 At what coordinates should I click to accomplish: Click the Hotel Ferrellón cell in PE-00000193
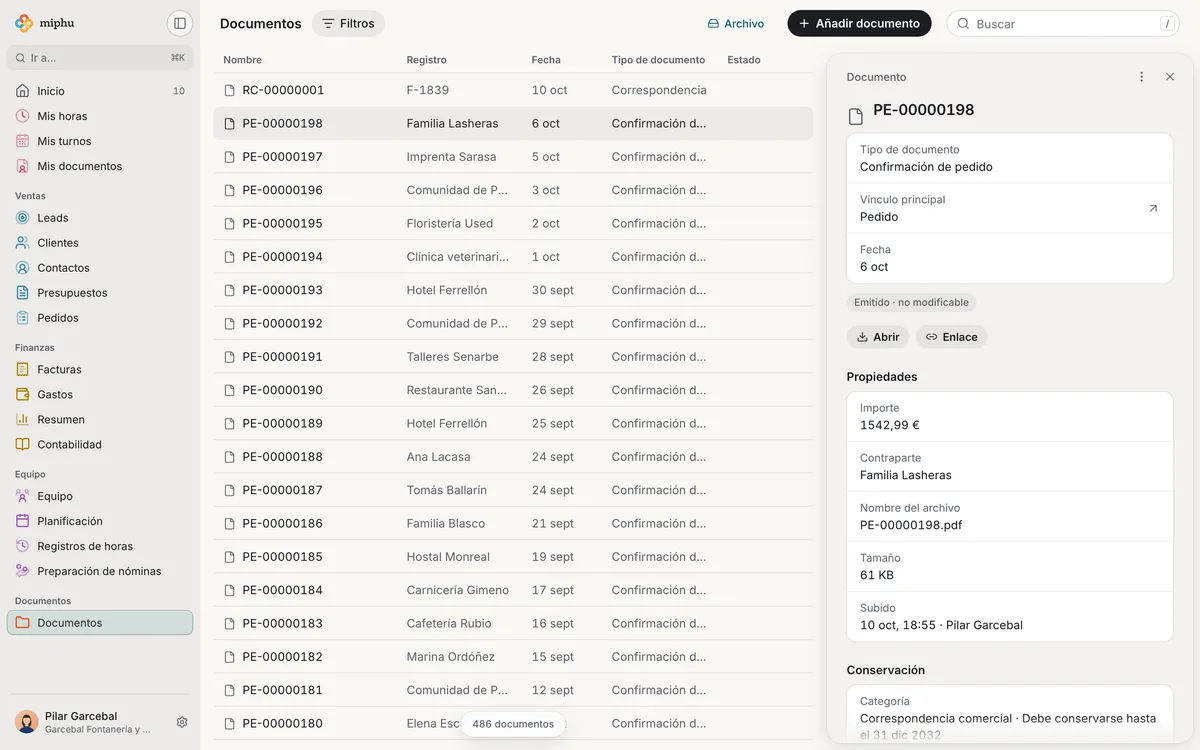[447, 290]
